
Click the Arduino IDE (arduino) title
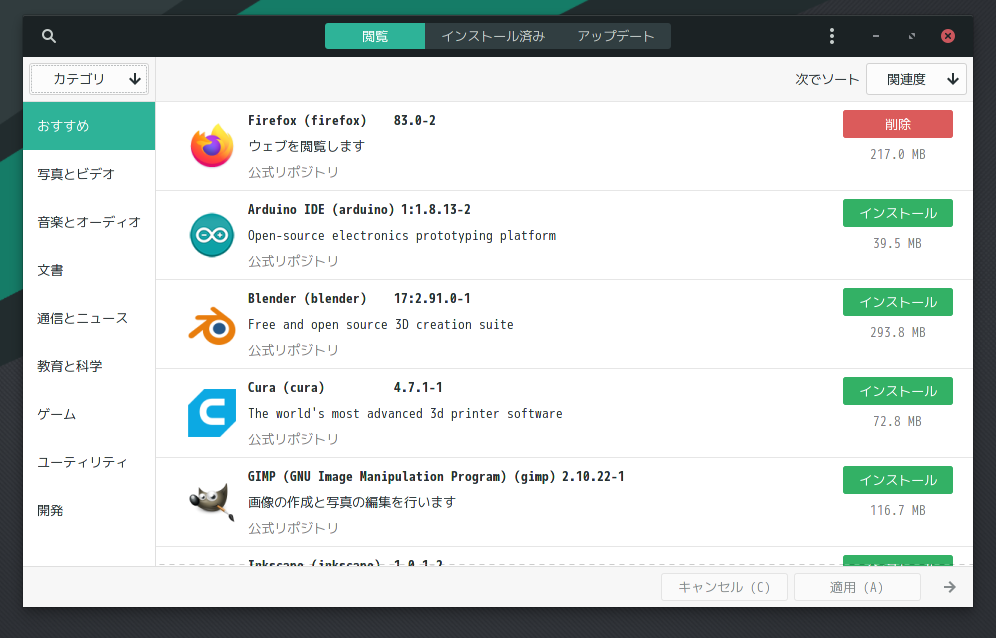[x=321, y=210]
